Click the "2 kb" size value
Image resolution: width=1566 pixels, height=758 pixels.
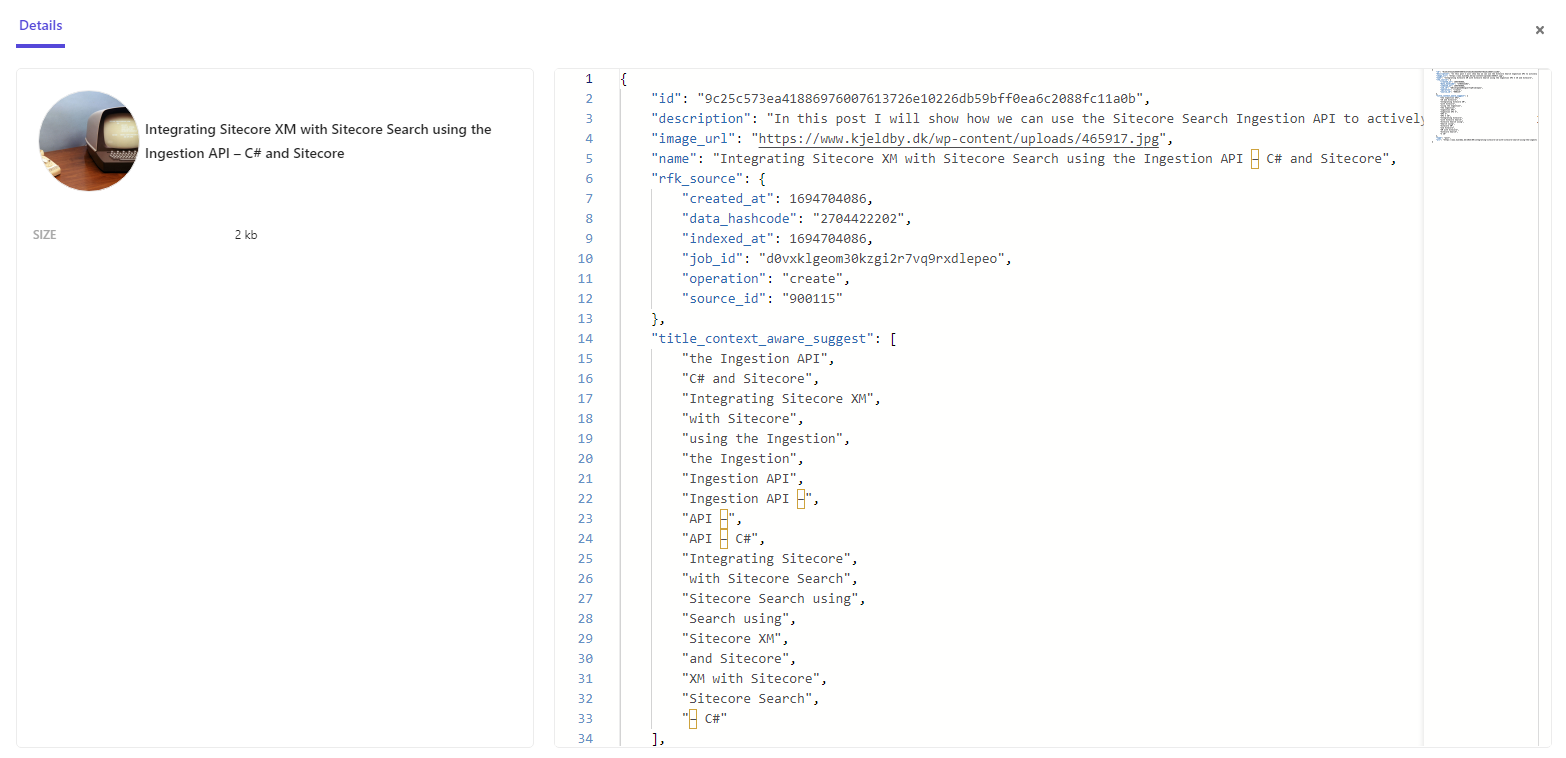click(246, 235)
